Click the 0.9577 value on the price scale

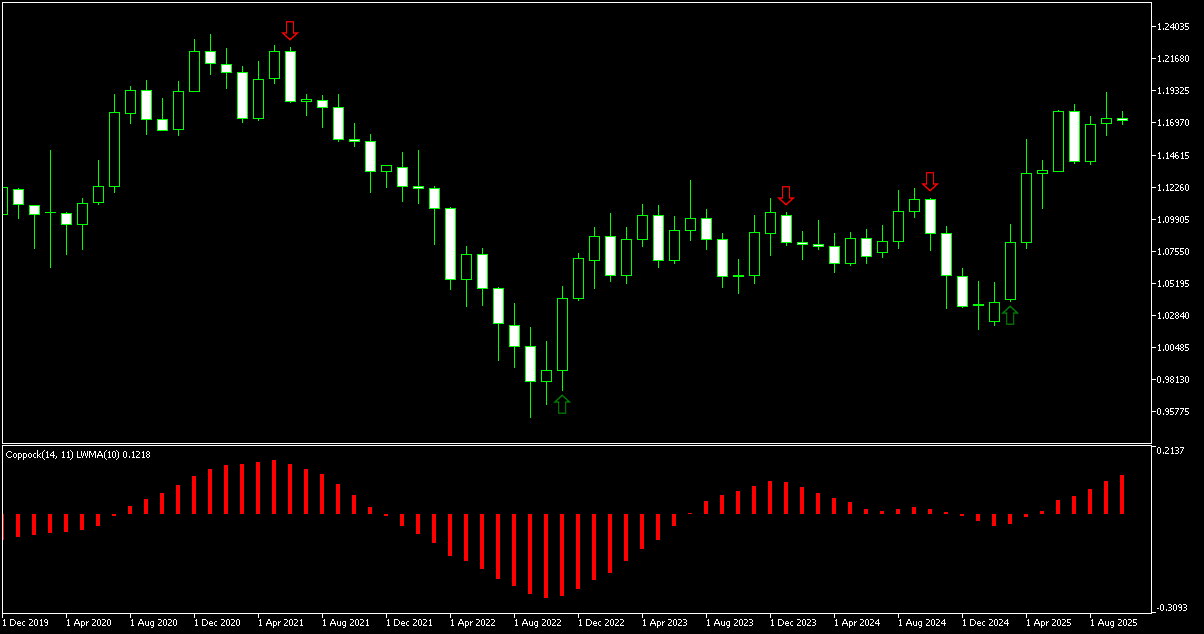1173,409
